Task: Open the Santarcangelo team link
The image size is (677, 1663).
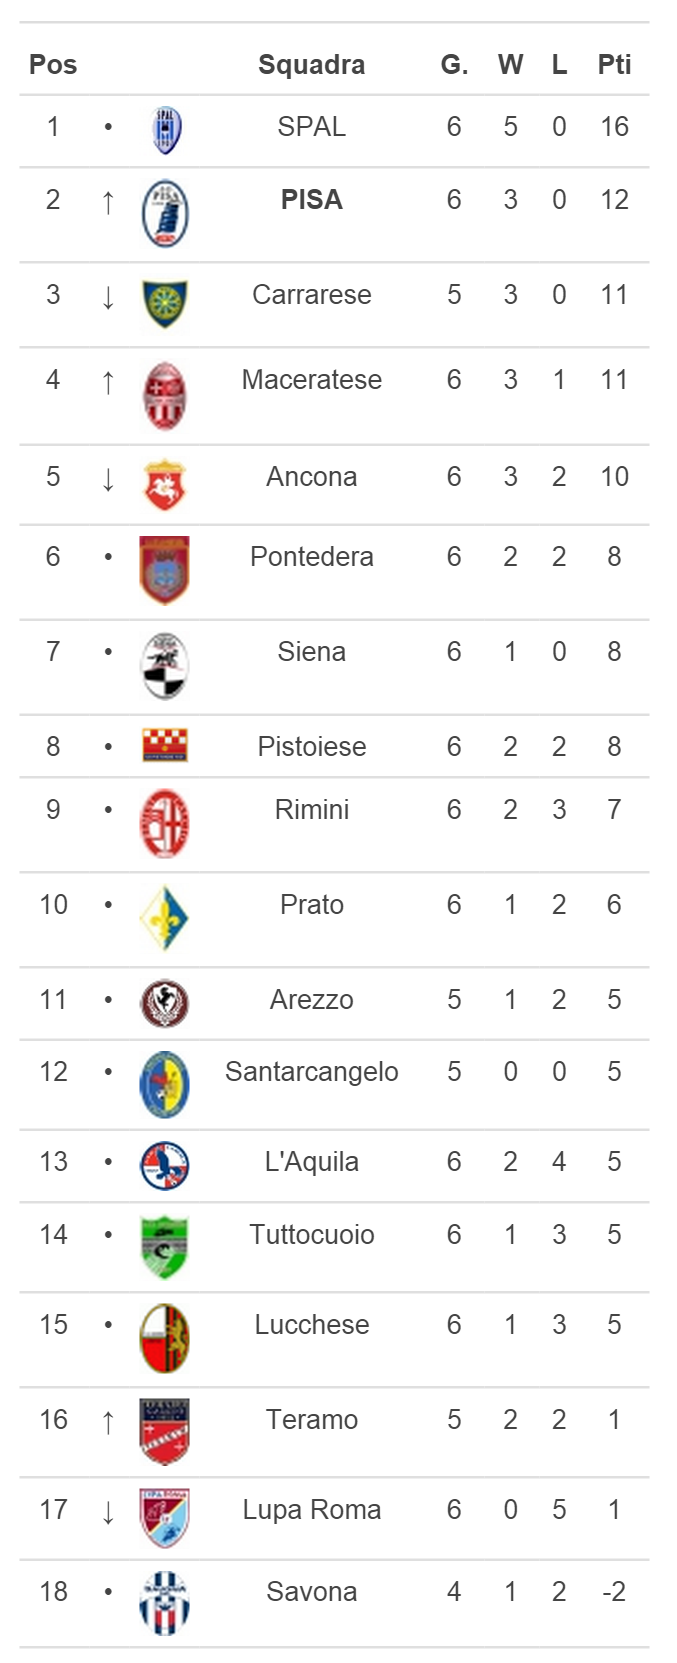Action: click(x=311, y=1072)
